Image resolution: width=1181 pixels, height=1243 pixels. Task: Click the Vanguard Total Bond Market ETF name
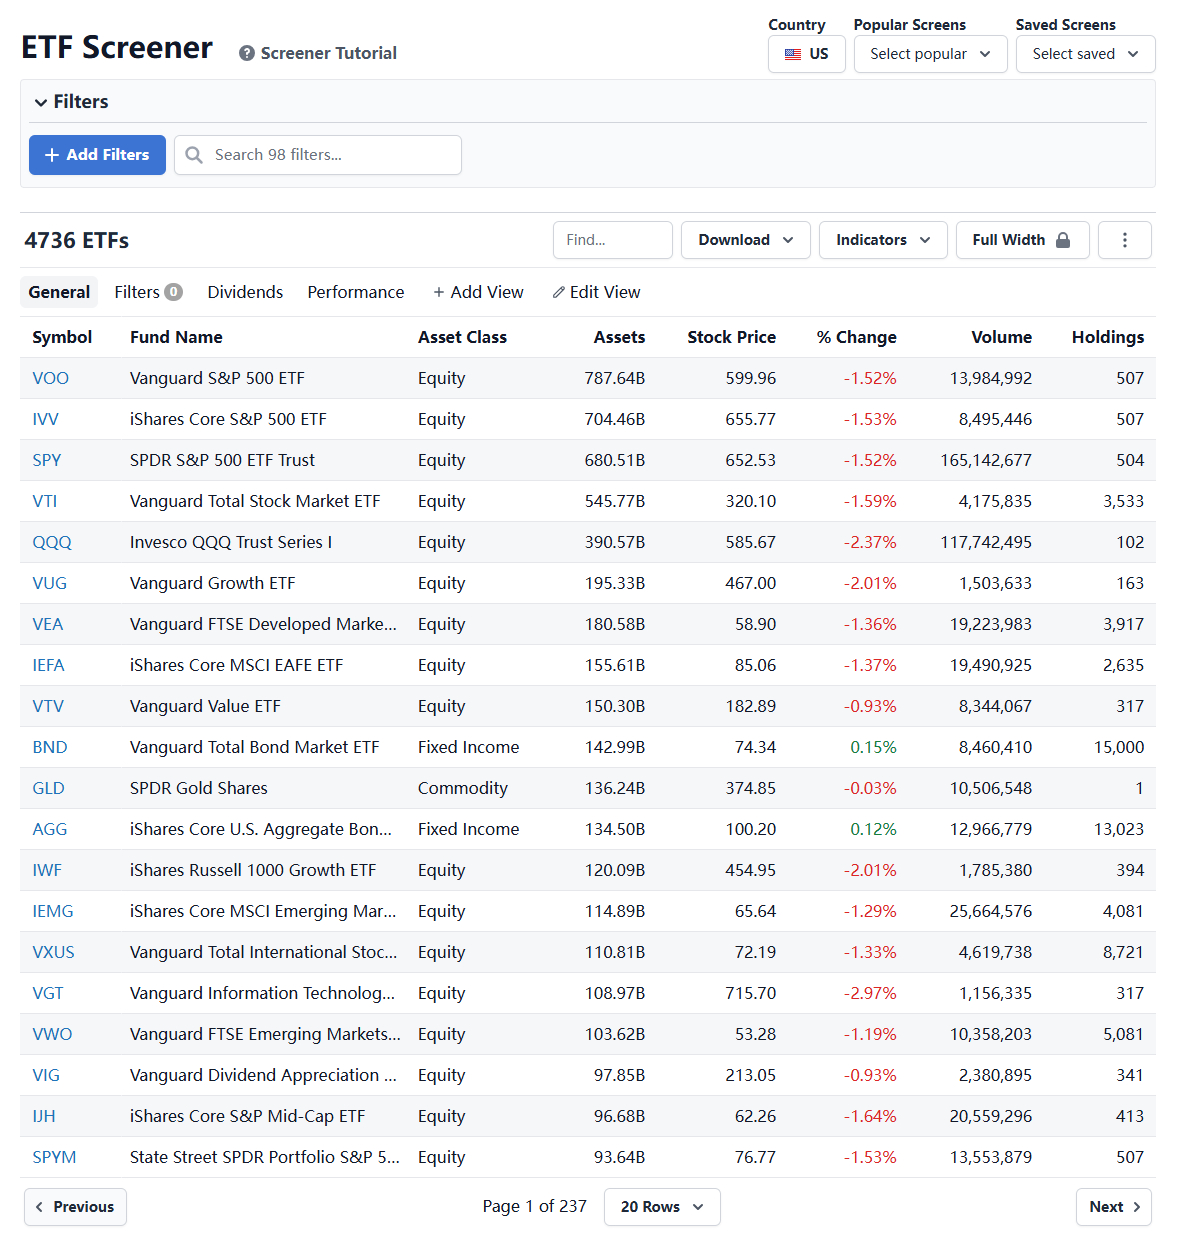click(x=255, y=747)
